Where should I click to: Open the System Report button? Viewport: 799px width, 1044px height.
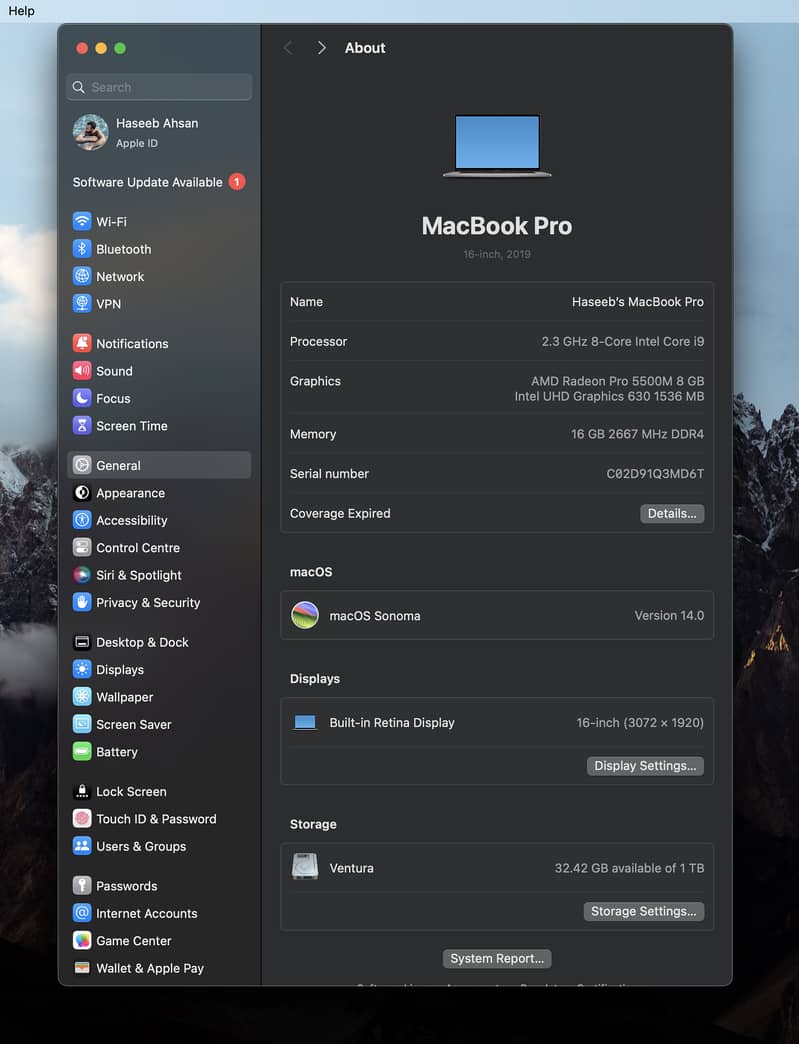tap(497, 959)
